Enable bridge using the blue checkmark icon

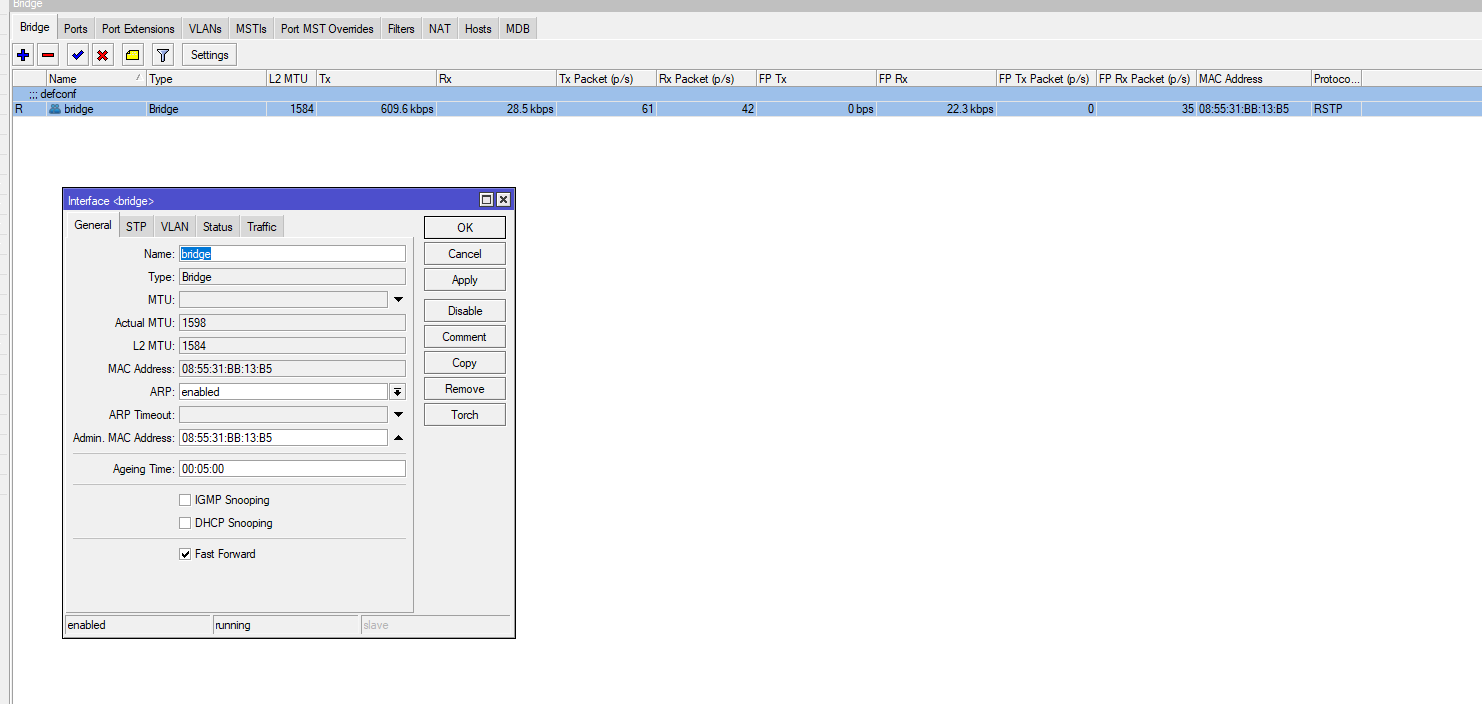(78, 55)
